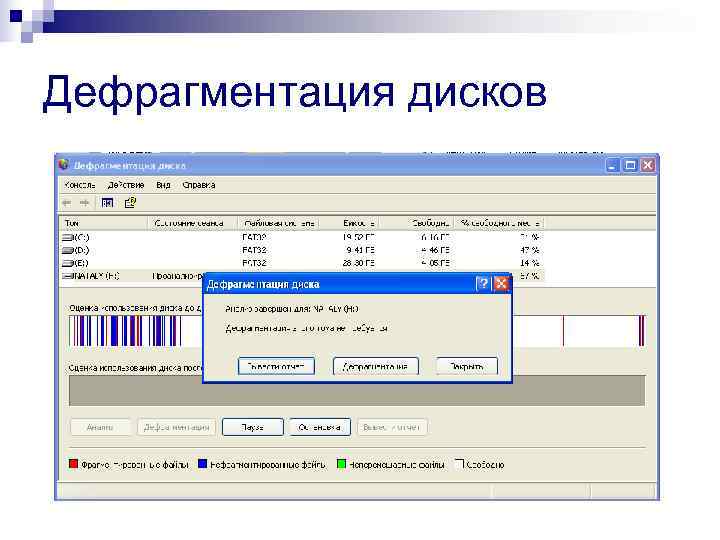Click the back arrow toolbar icon
This screenshot has height=540, width=720.
coord(67,202)
